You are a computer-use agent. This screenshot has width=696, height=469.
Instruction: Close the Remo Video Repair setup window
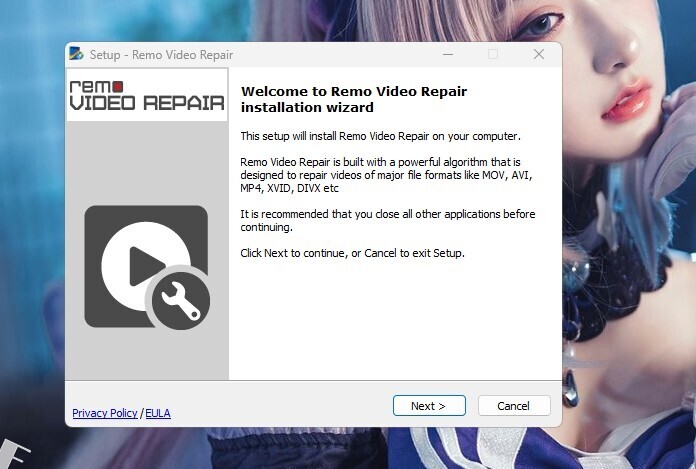click(539, 55)
